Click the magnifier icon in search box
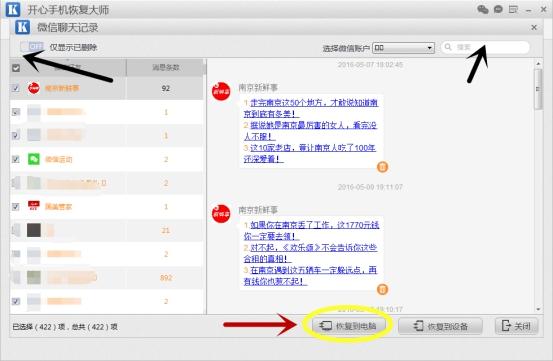 tap(448, 47)
